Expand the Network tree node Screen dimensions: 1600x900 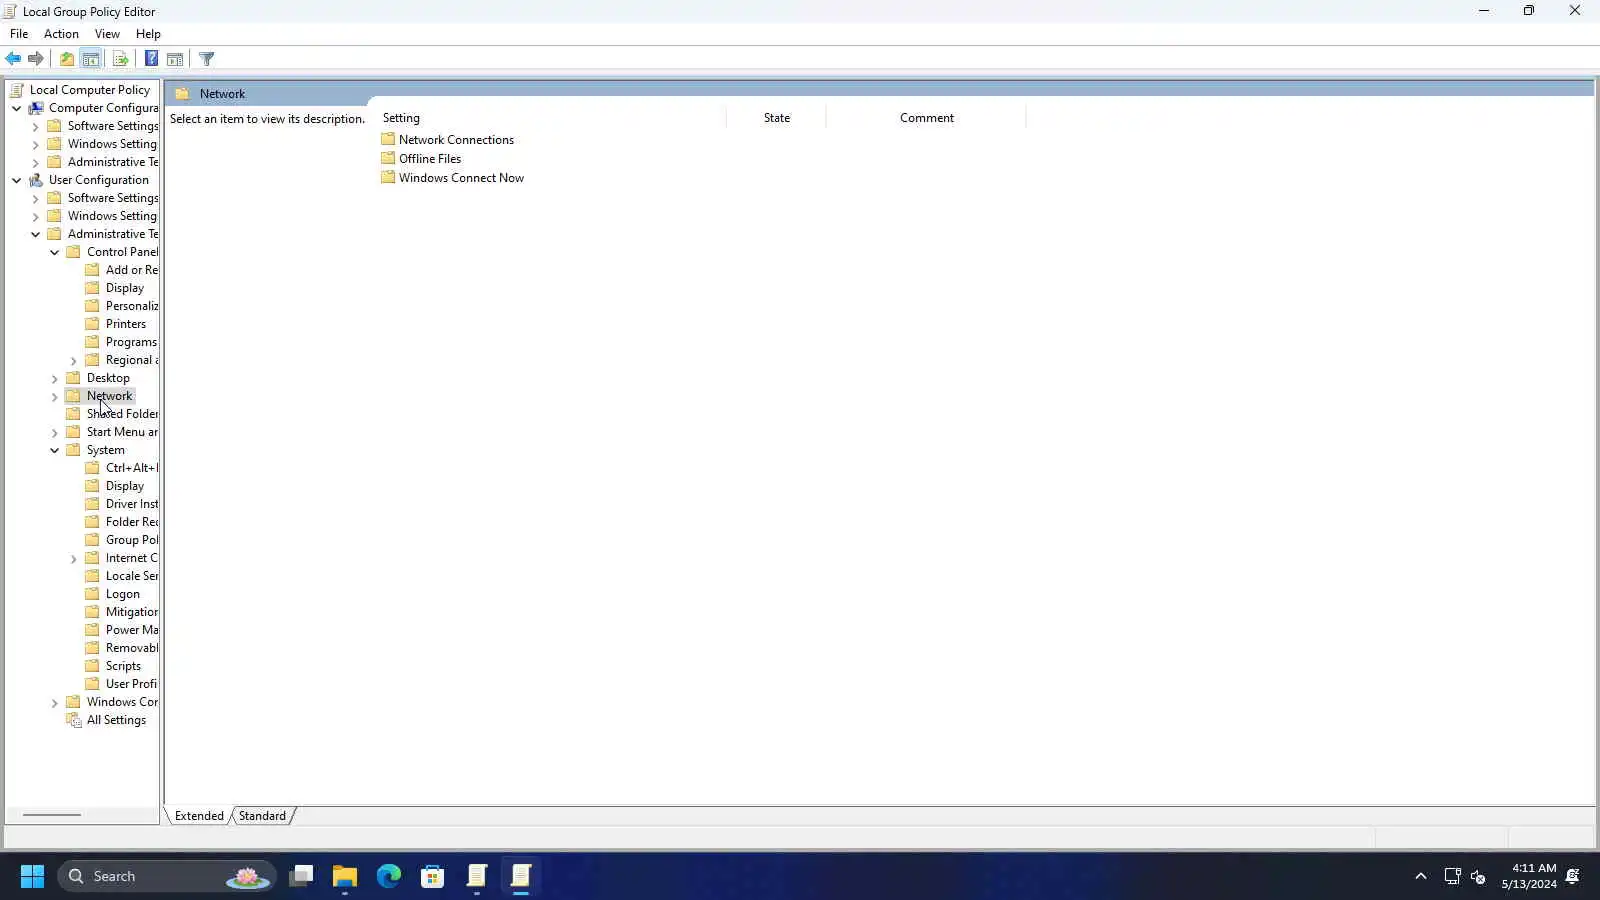coord(55,396)
